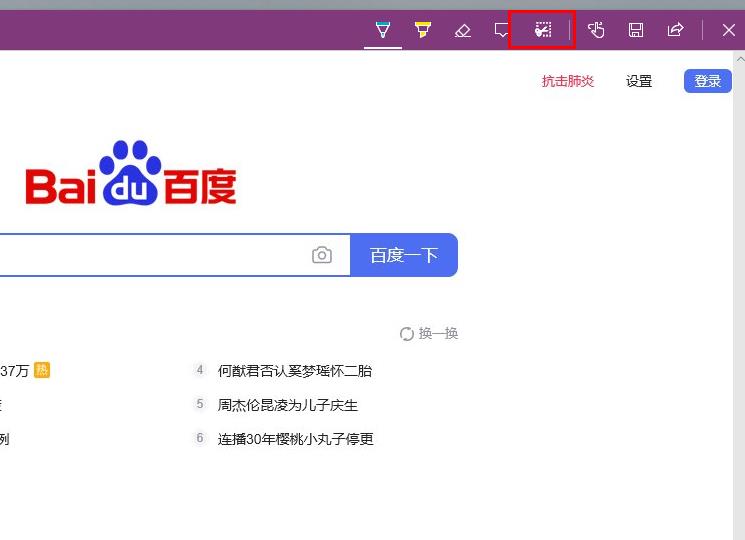Open 设置 settings link
The image size is (745, 540).
tap(639, 81)
